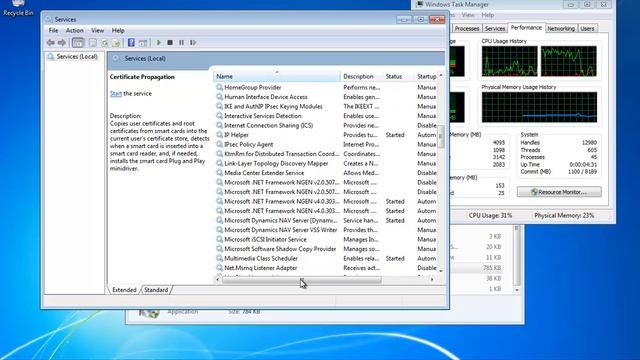Image resolution: width=640 pixels, height=360 pixels.
Task: Select the Interactive Services Detection service
Action: pos(263,116)
